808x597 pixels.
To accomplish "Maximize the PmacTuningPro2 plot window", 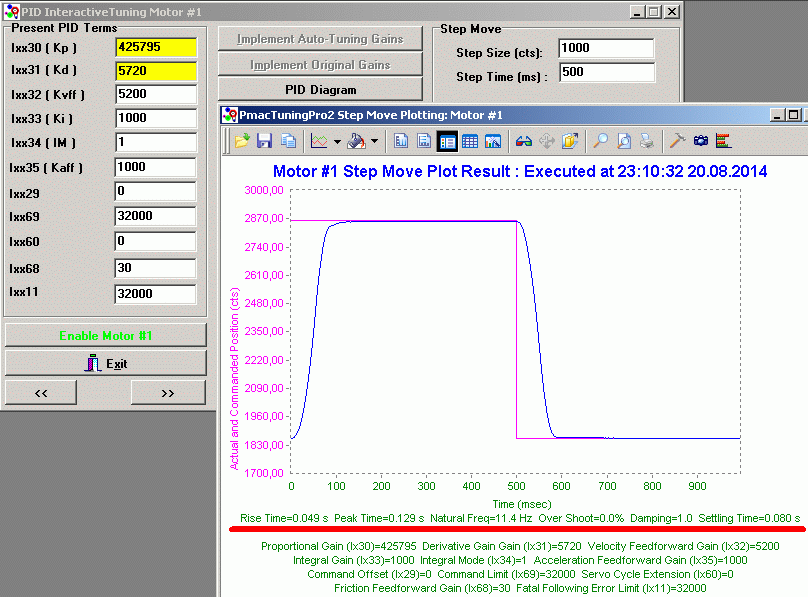I will tap(794, 115).
